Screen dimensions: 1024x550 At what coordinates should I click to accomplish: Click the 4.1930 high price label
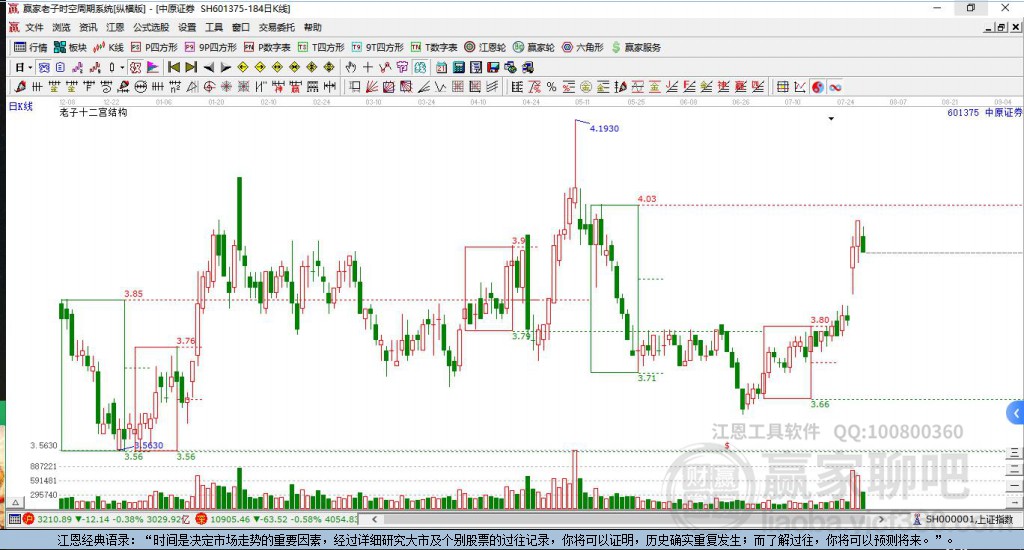[604, 129]
